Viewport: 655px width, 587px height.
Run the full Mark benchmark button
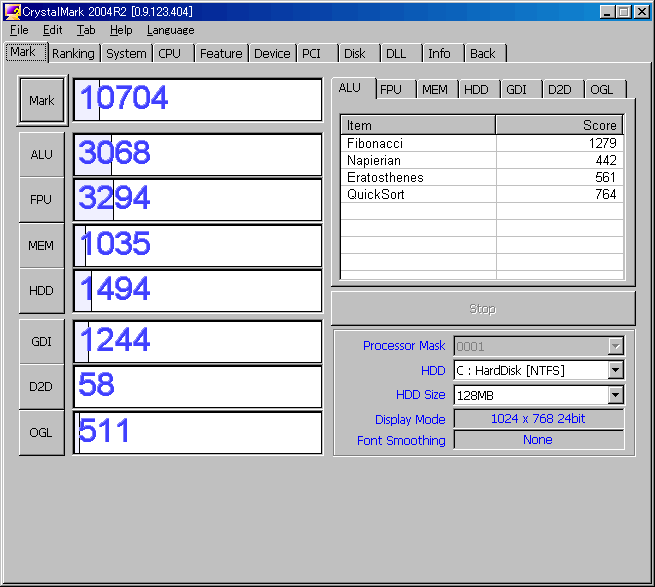tap(42, 101)
